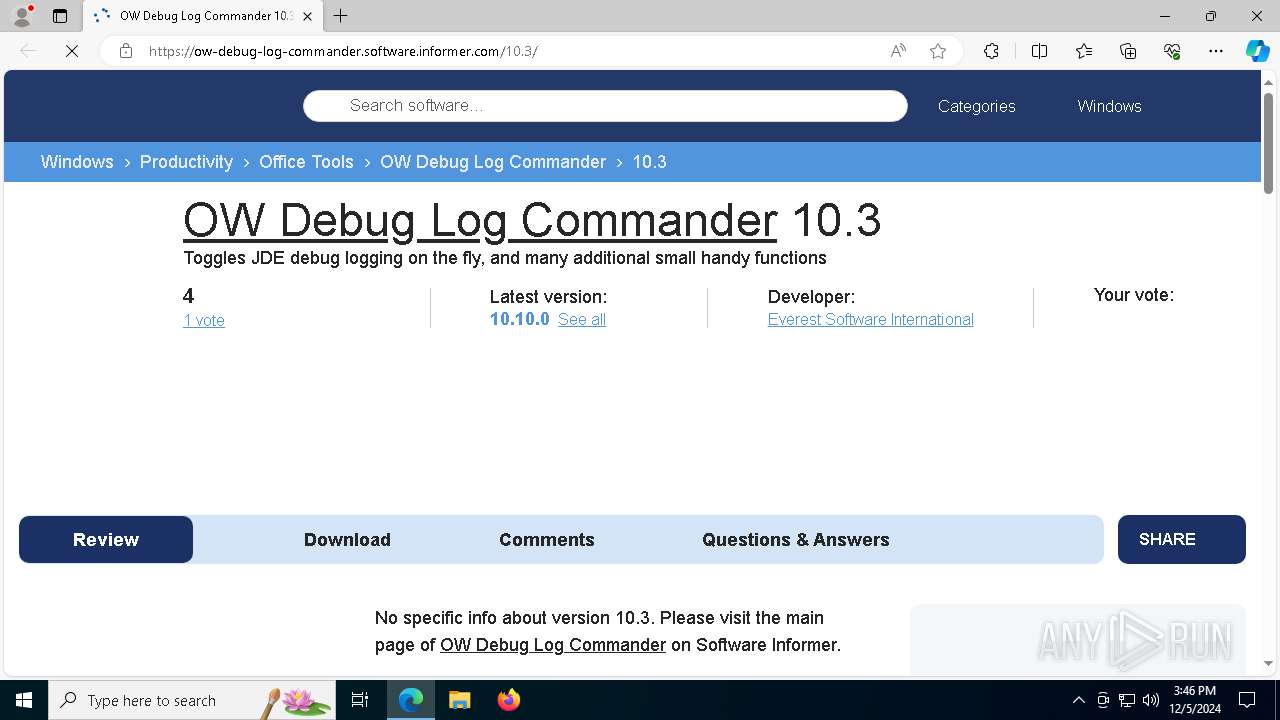The height and width of the screenshot is (720, 1280).
Task: Open the tab actions menu icon
Action: pos(60,16)
